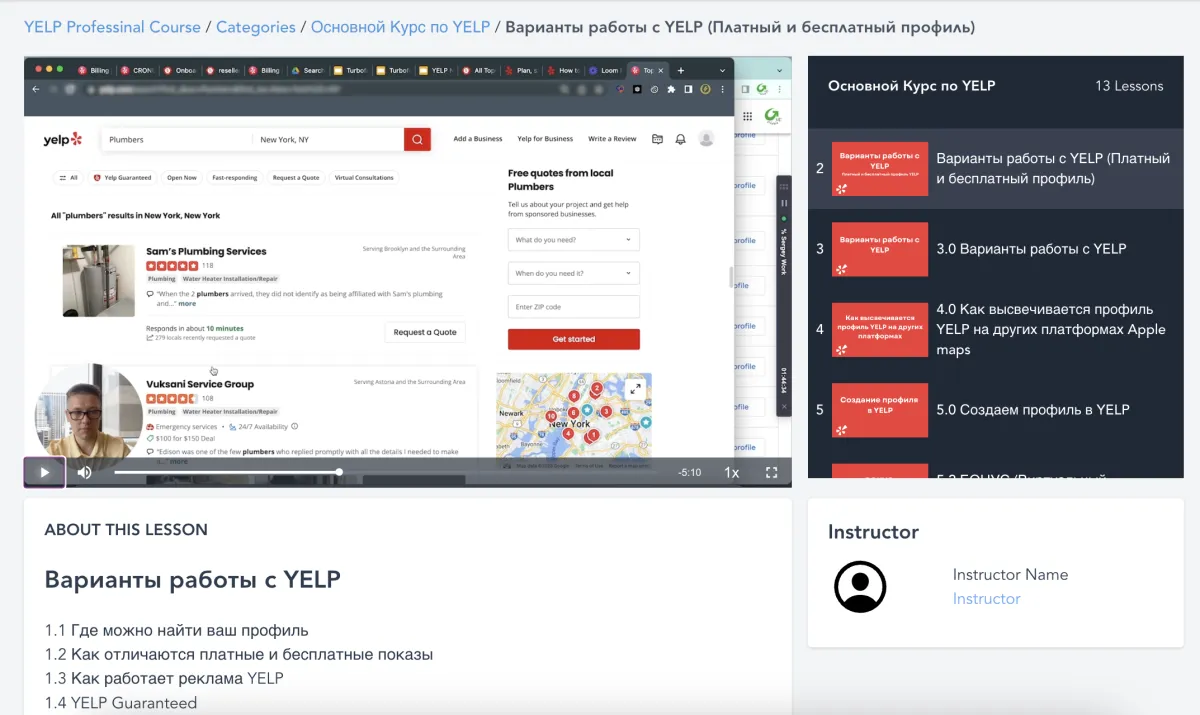The image size is (1200, 715).
Task: Click the 13 Lessons count
Action: 1129,86
